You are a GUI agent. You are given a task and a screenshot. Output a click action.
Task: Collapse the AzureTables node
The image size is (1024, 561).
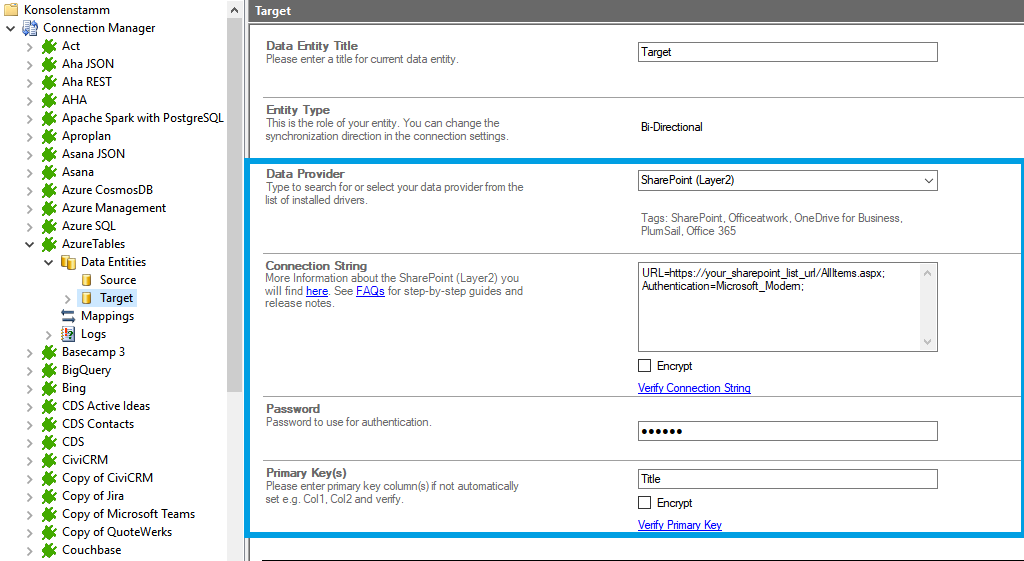[29, 244]
